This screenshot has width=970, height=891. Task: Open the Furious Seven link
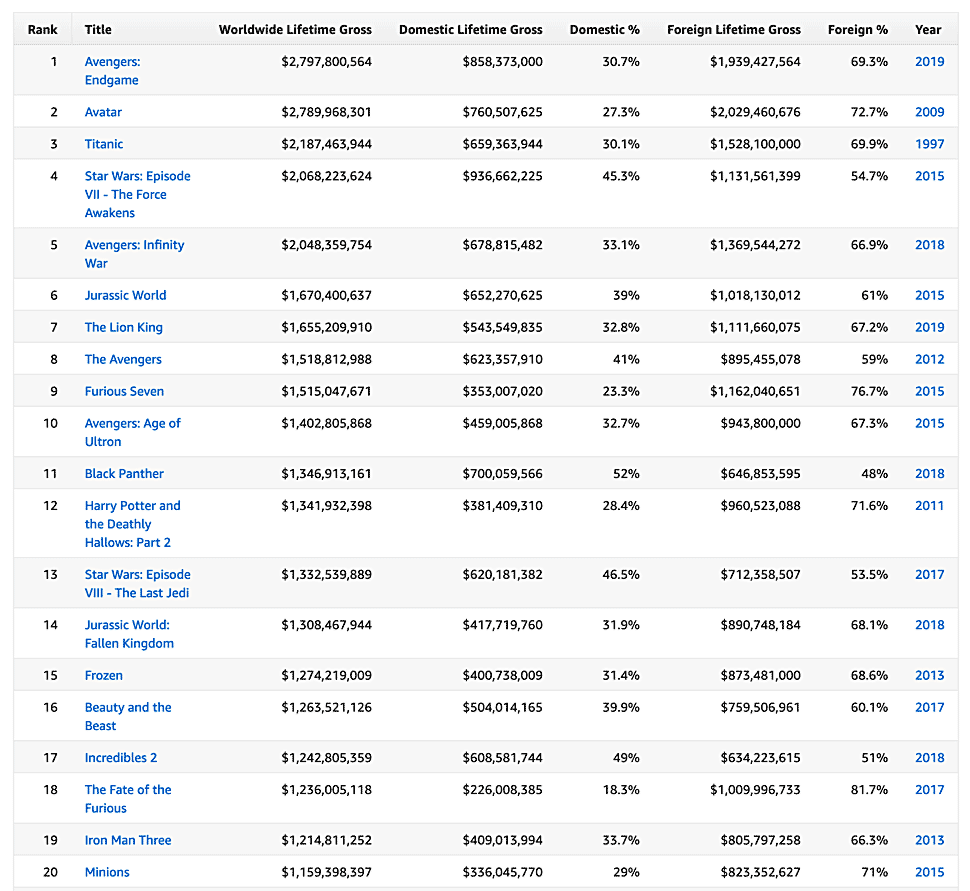click(x=124, y=392)
